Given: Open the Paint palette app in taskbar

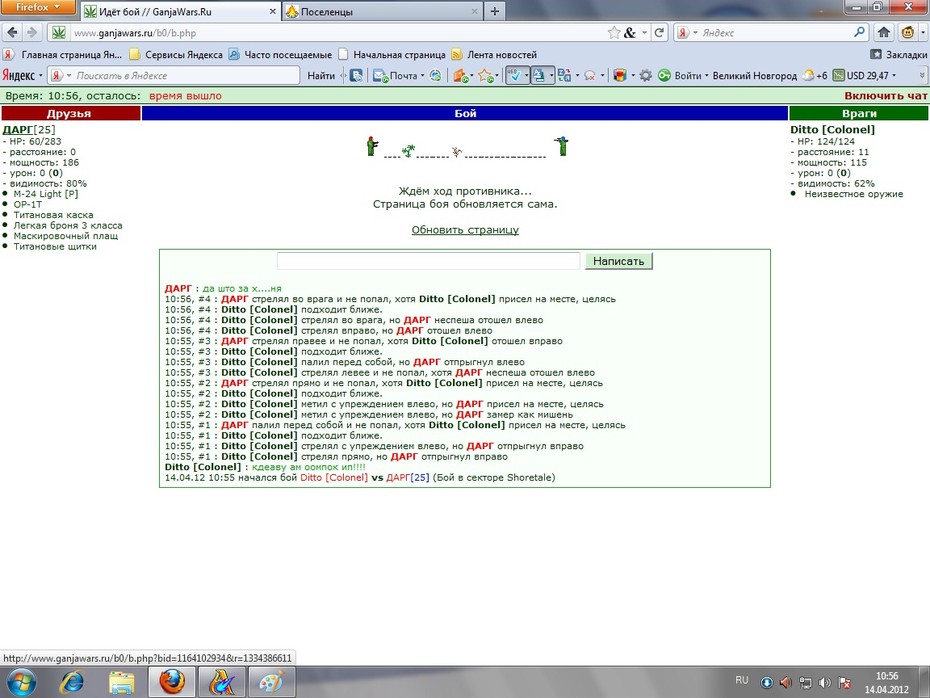Looking at the screenshot, I should [271, 683].
